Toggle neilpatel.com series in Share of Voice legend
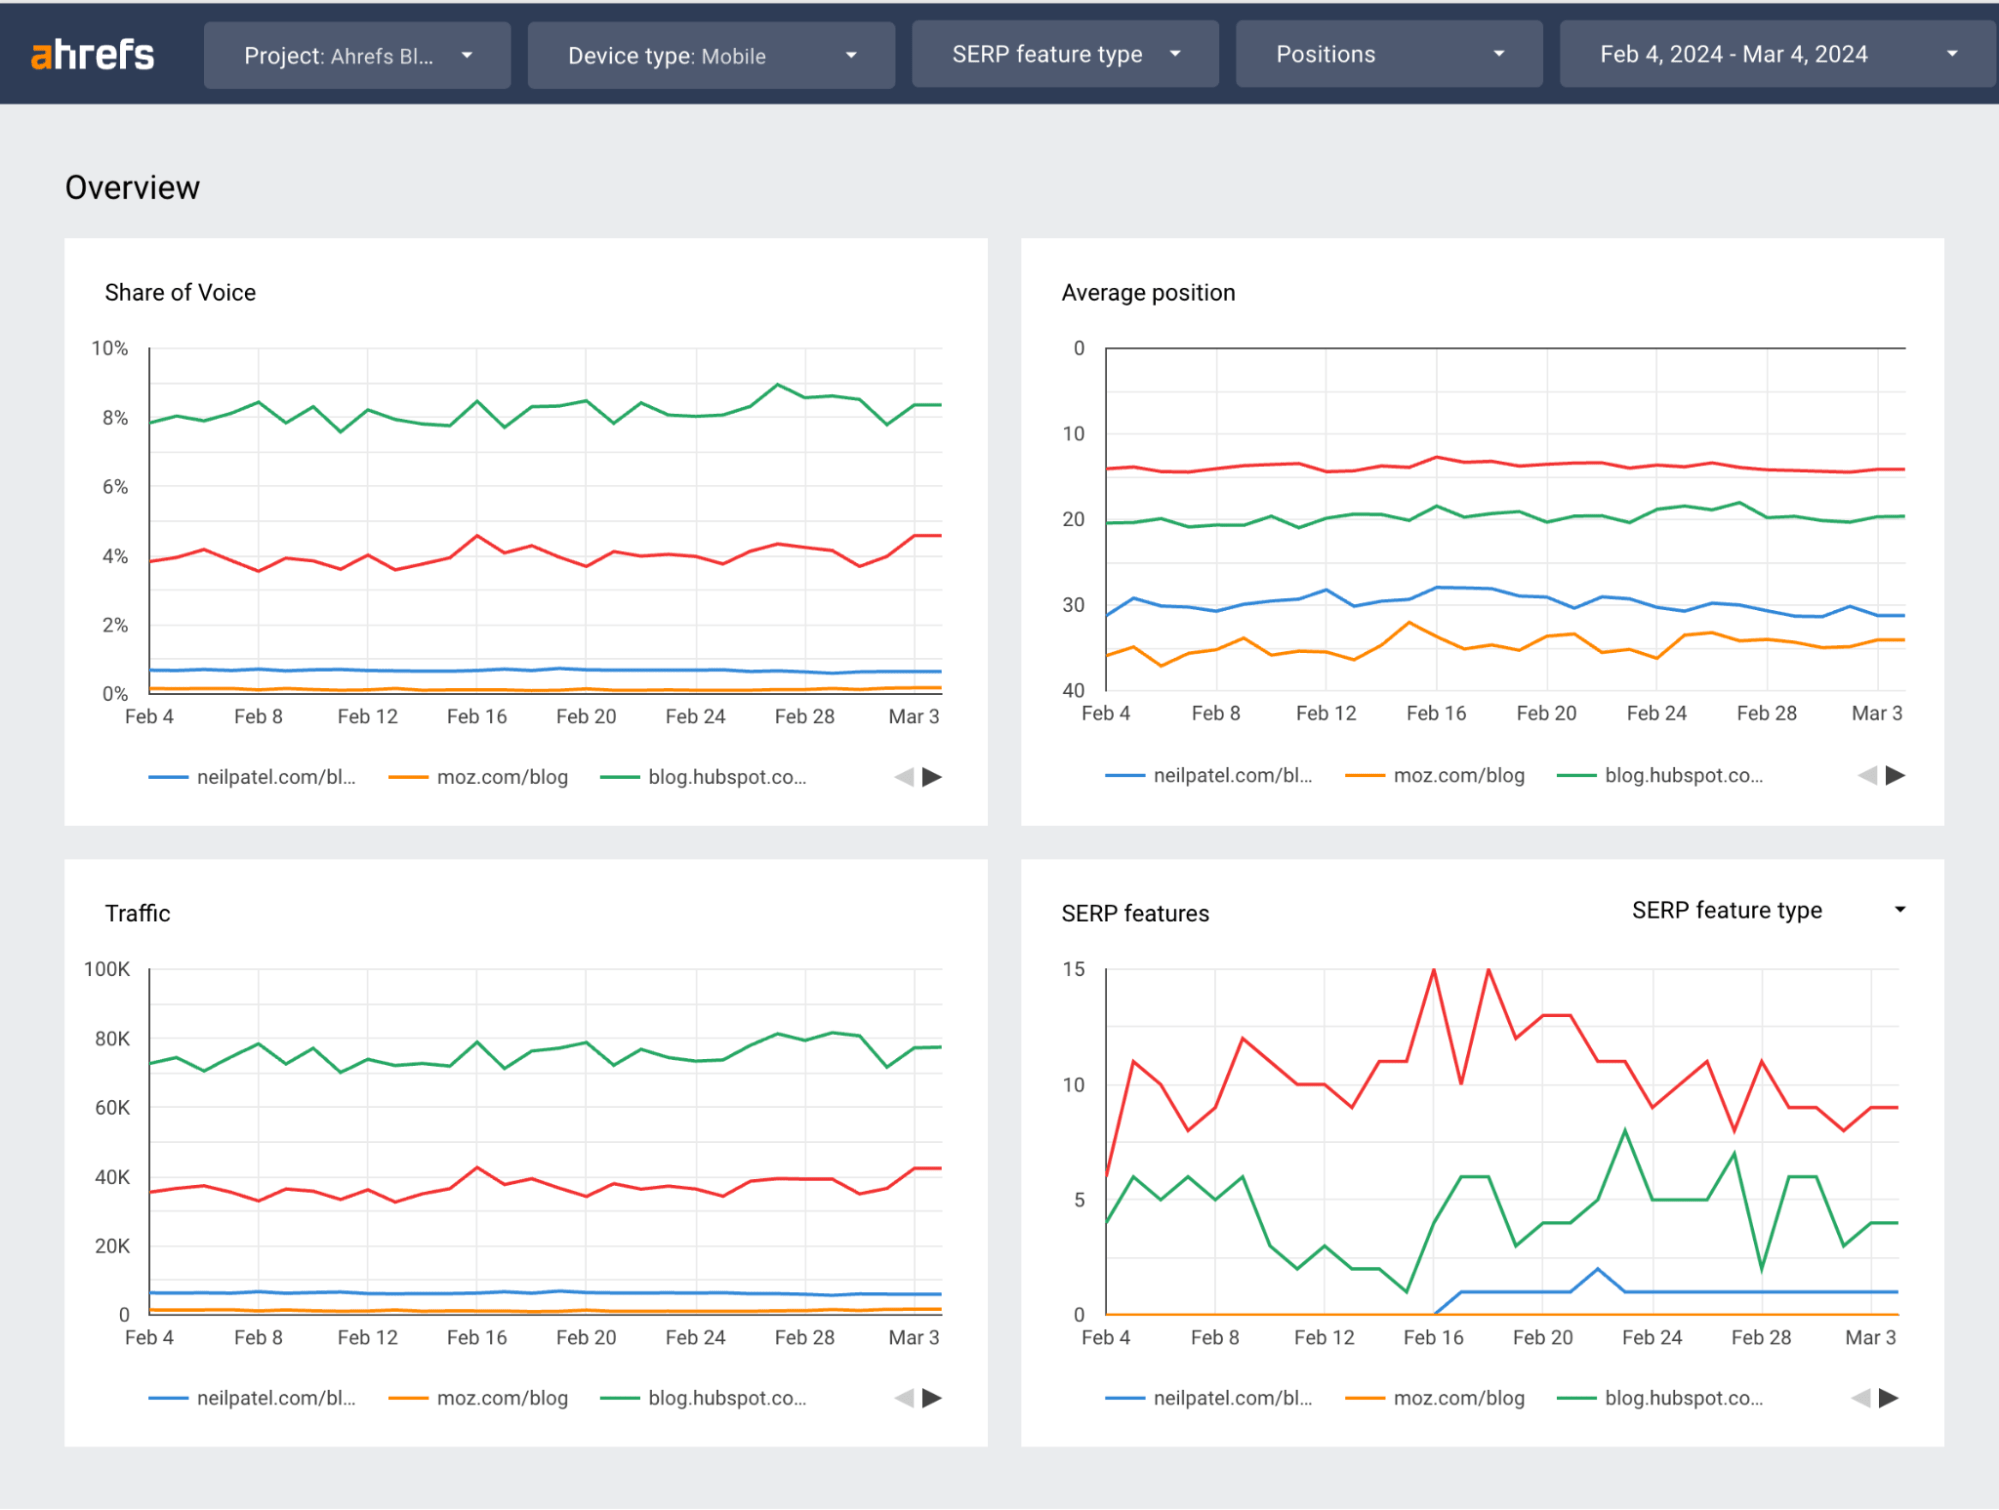 (x=275, y=777)
